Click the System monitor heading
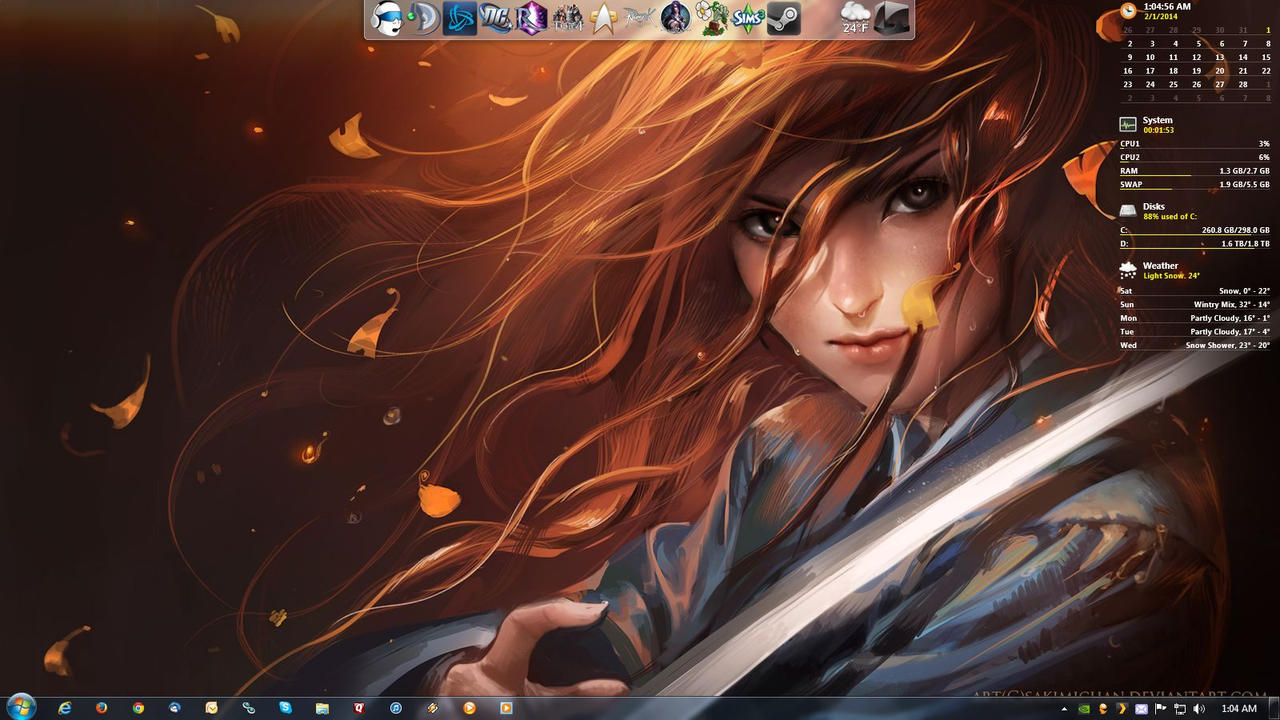The height and width of the screenshot is (720, 1280). click(1158, 120)
